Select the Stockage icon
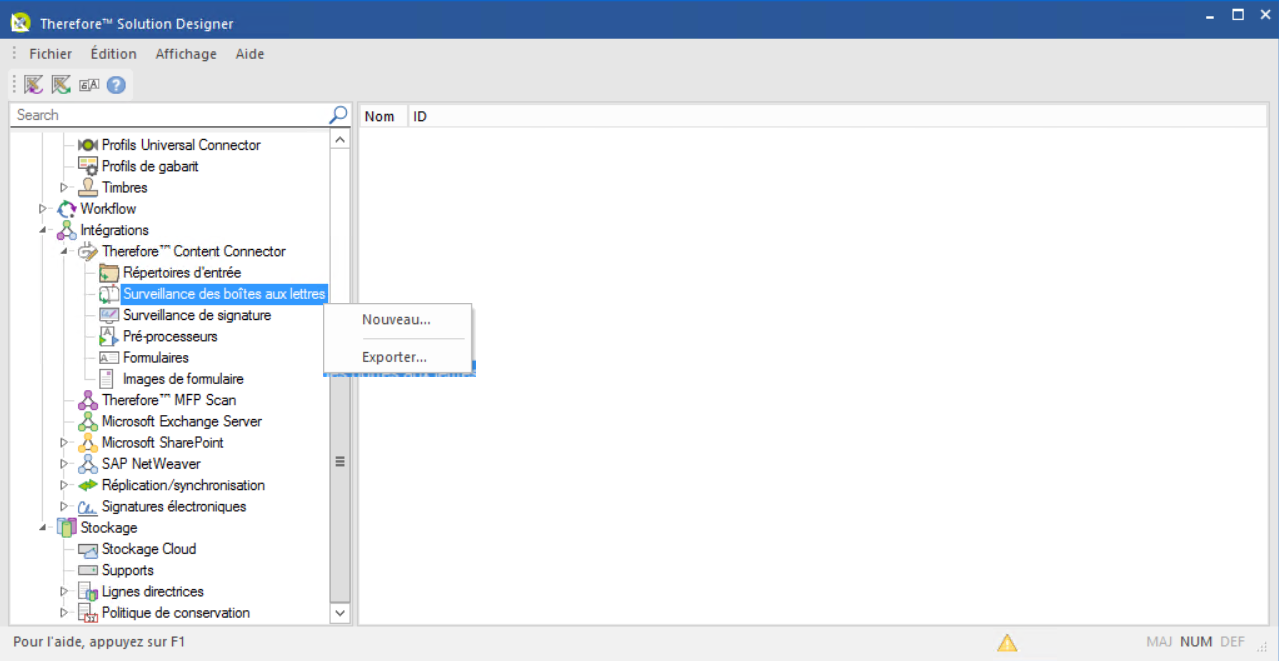The width and height of the screenshot is (1279, 661). click(x=67, y=527)
